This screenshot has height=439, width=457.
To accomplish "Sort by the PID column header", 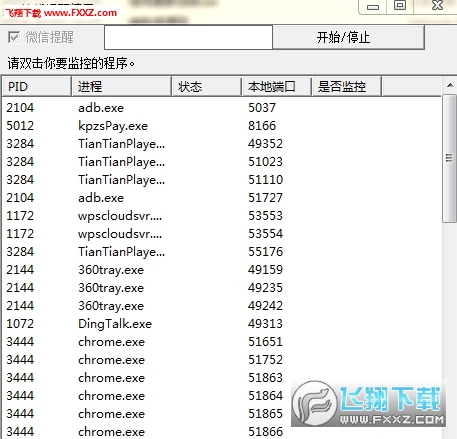I will (37, 87).
